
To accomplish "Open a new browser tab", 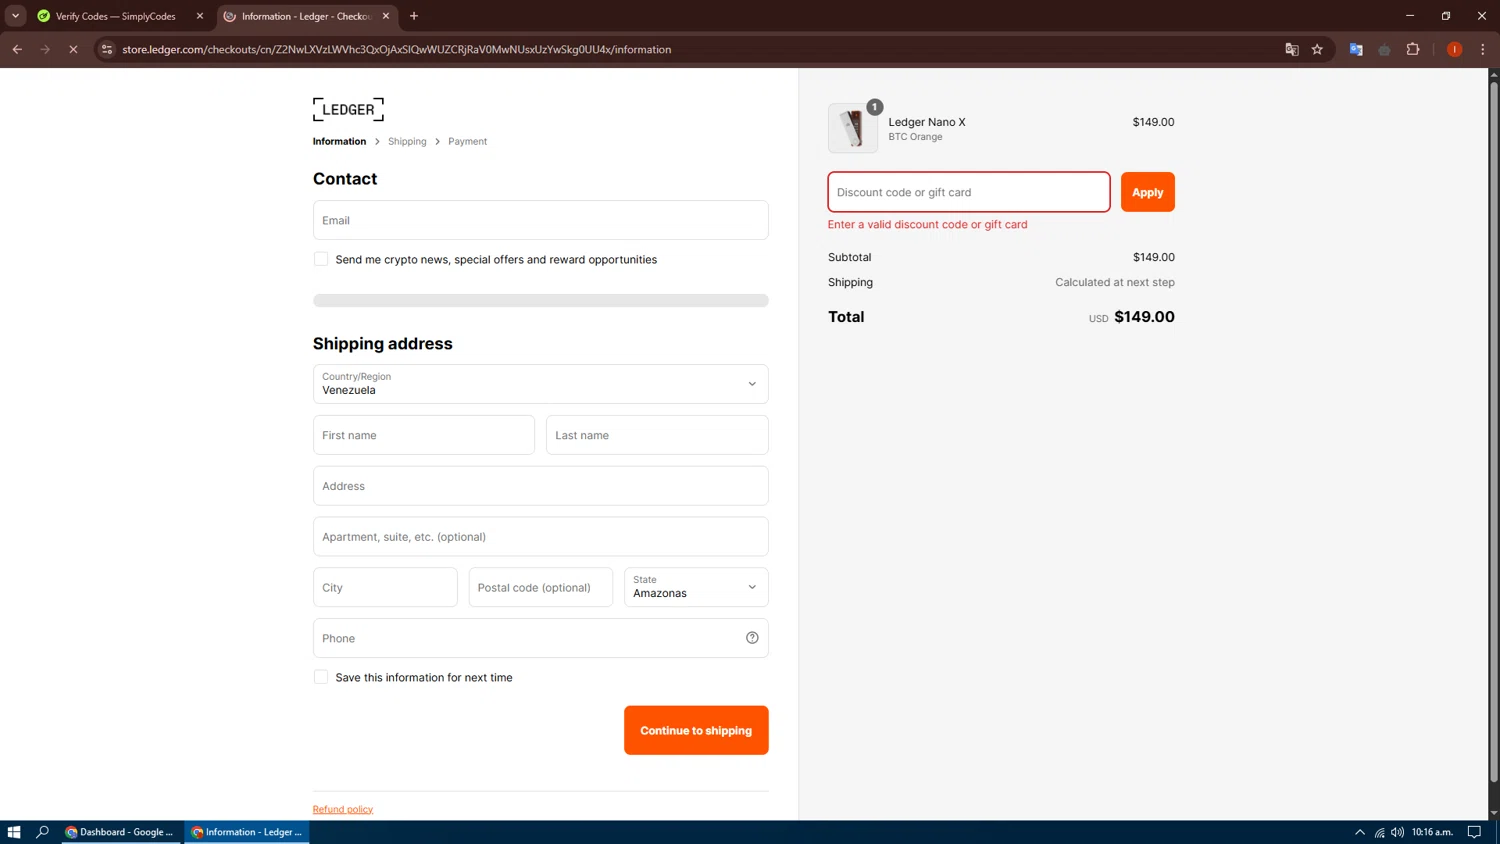I will coord(414,16).
